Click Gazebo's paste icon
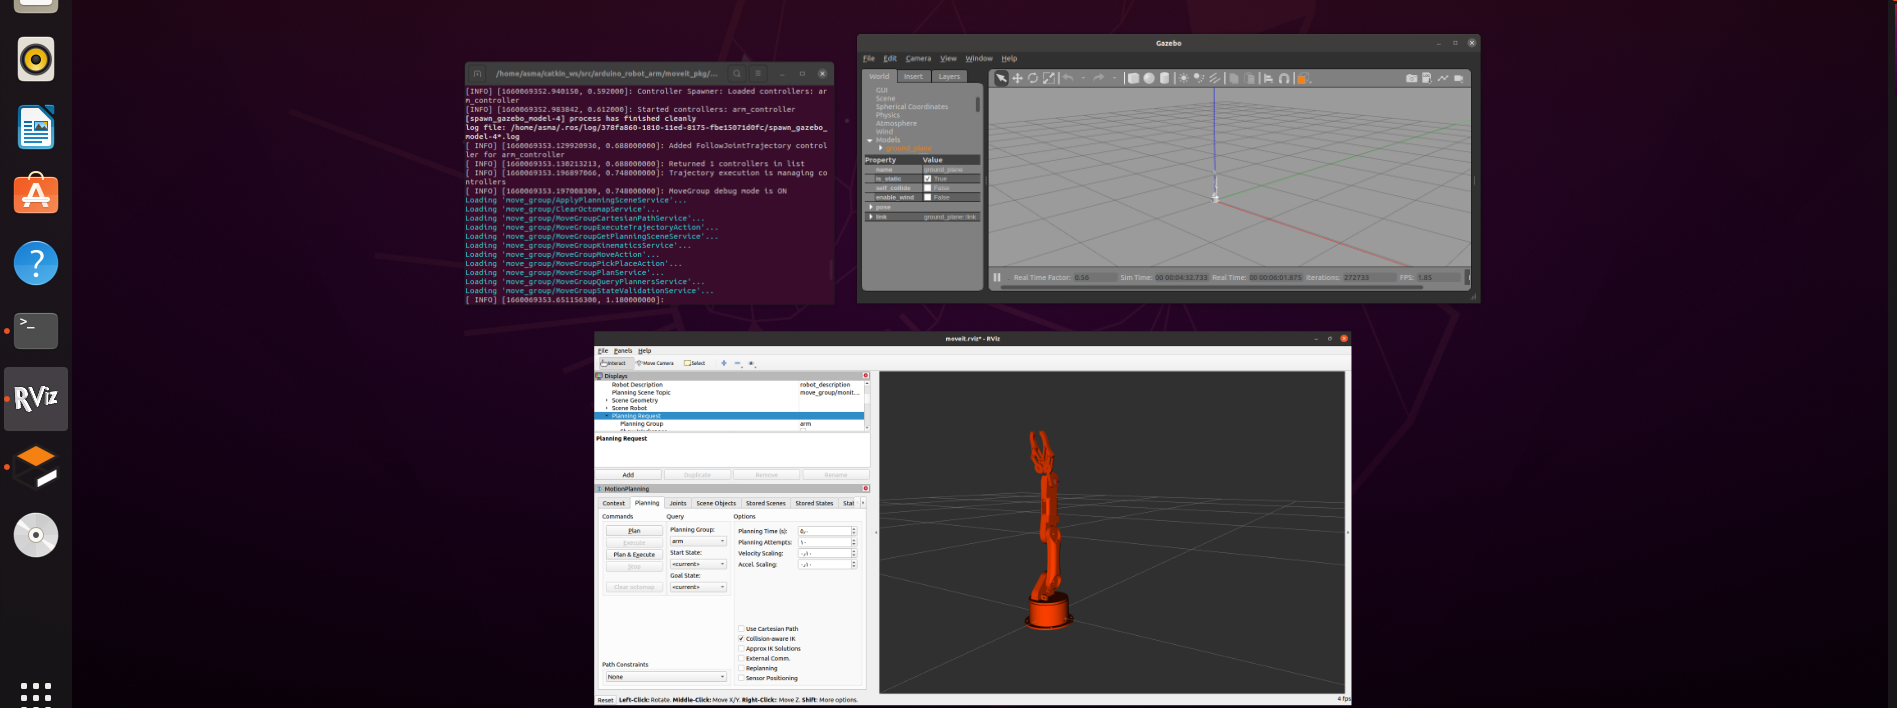This screenshot has height=708, width=1897. pos(1249,78)
